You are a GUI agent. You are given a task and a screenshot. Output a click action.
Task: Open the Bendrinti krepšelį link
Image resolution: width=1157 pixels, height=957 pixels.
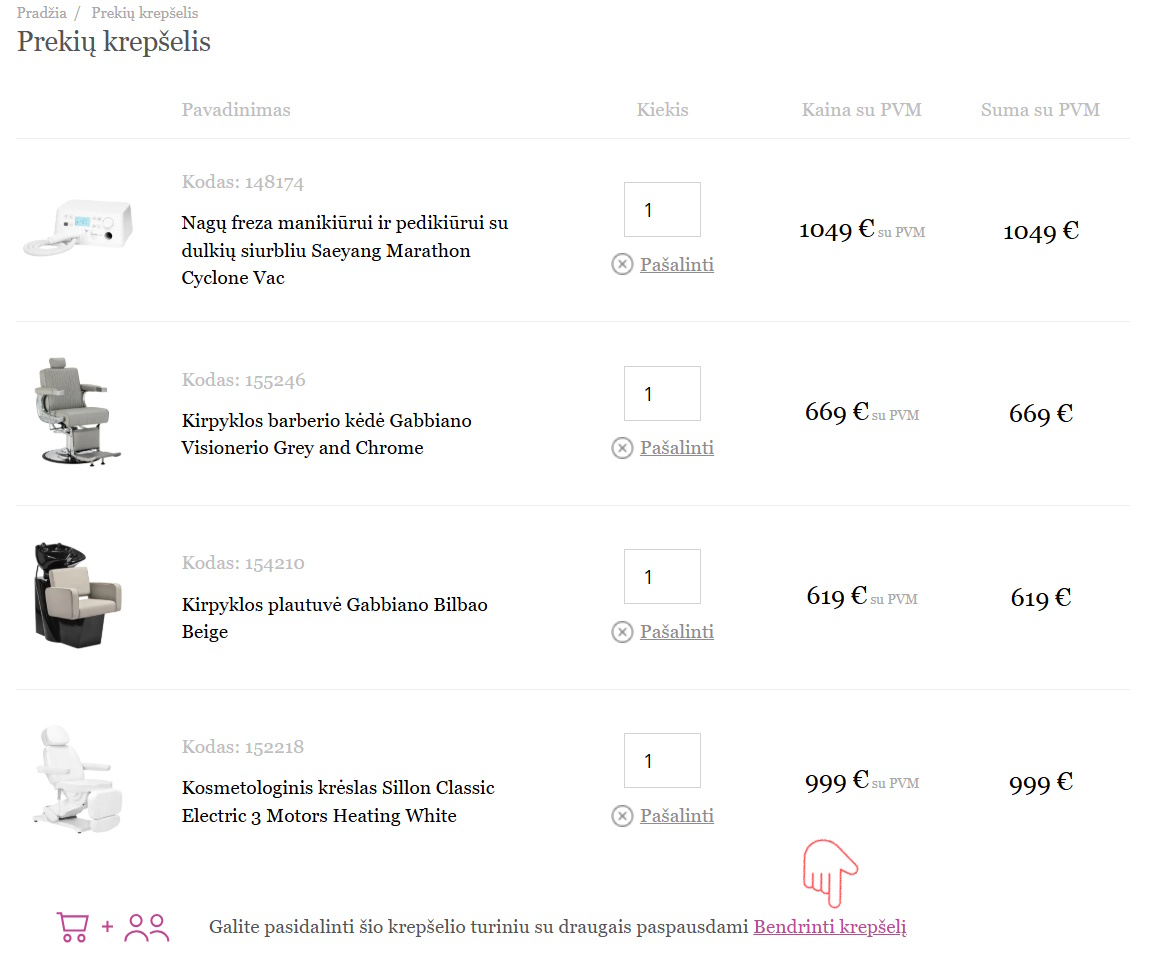tap(829, 927)
